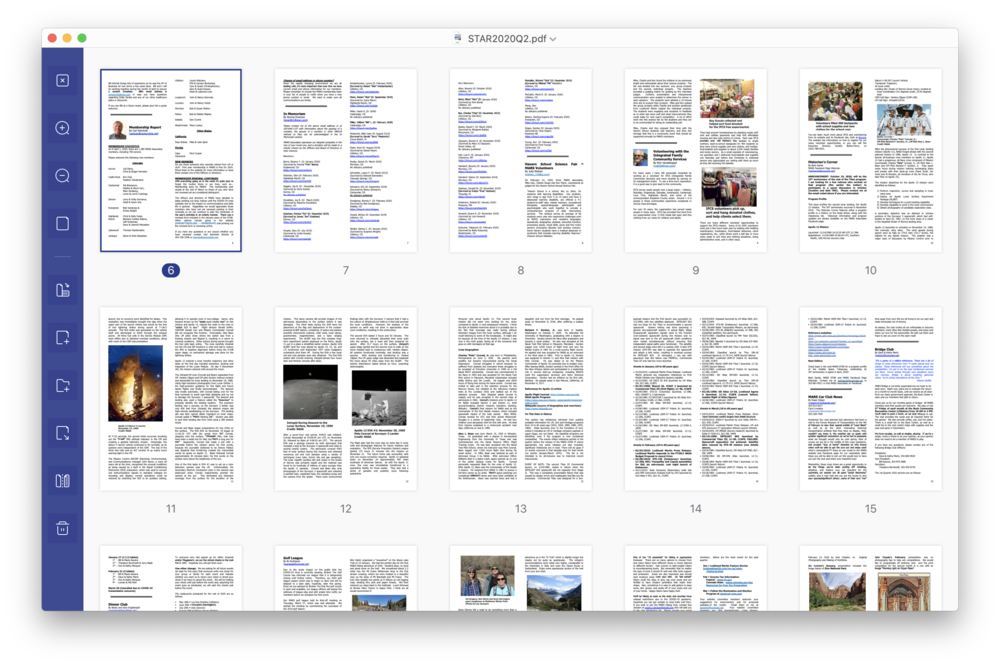This screenshot has height=666, width=1000.
Task: Select page 9 thumbnail
Action: (x=696, y=160)
